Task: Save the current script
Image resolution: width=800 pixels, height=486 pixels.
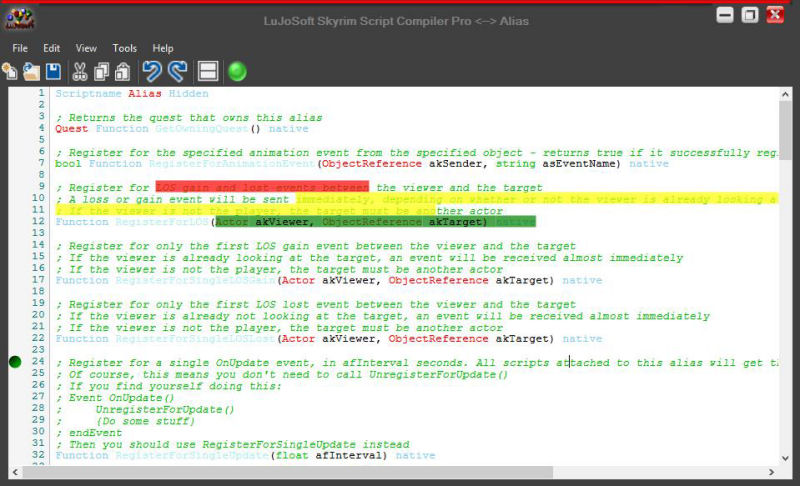Action: click(53, 71)
